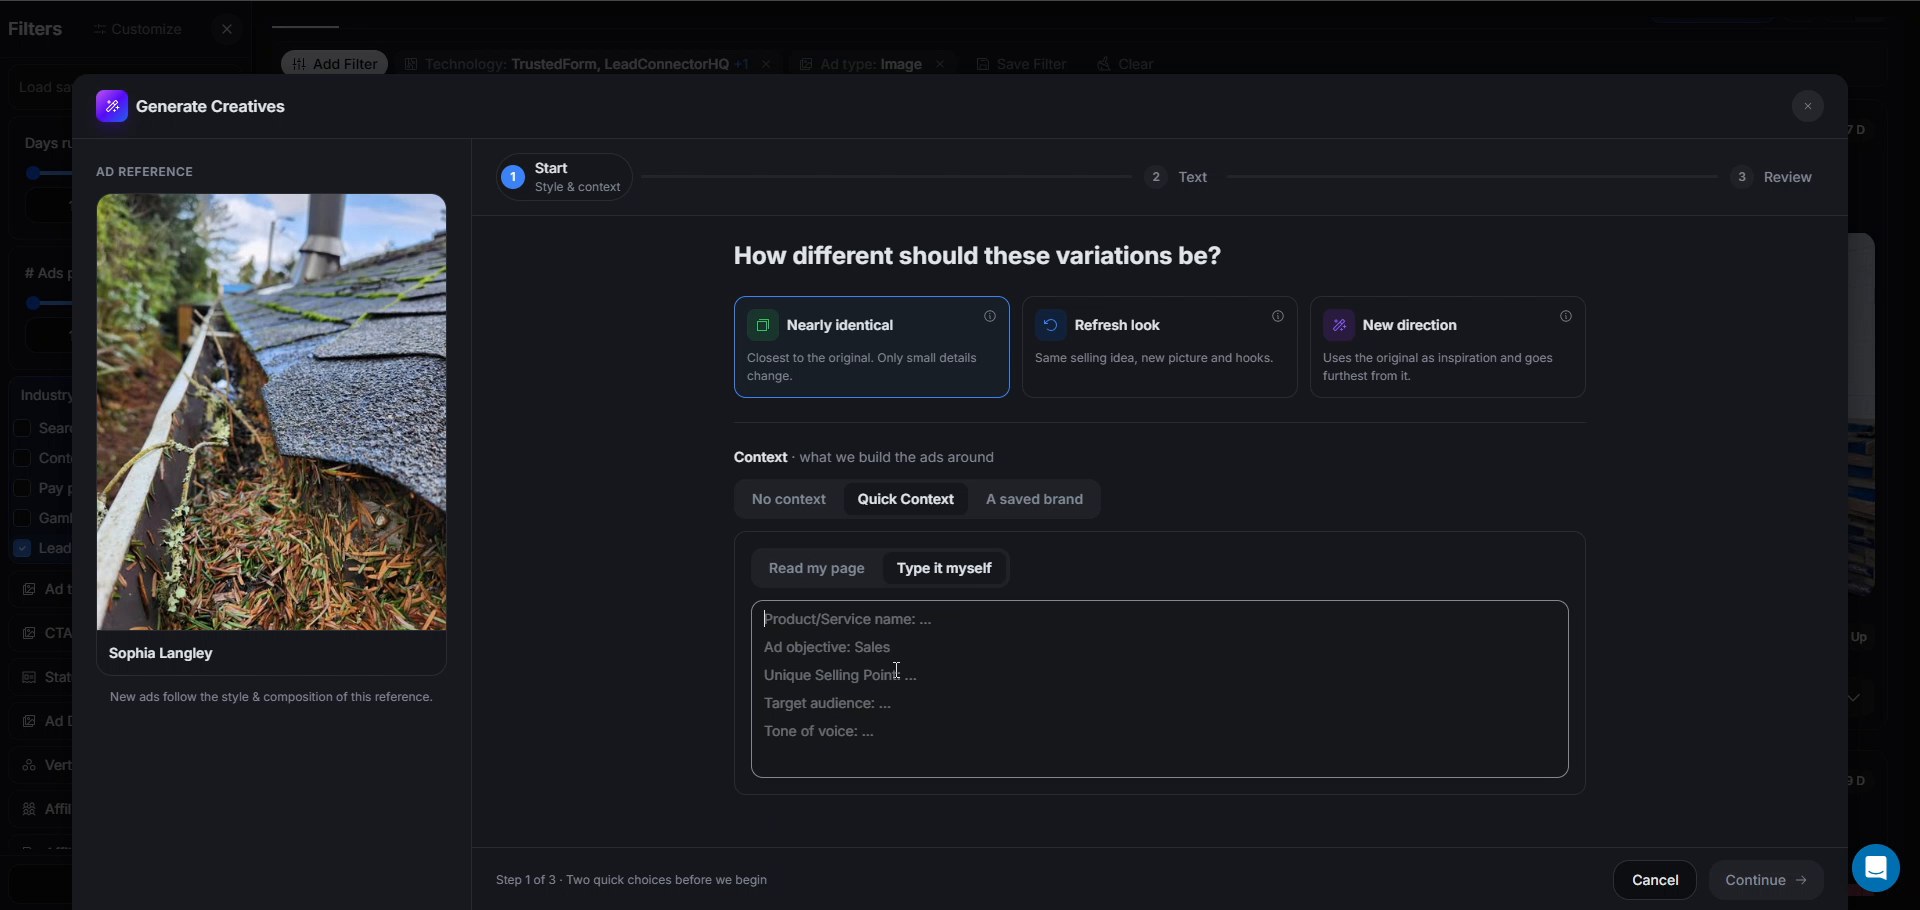Go to step 1 Start

coord(564,177)
